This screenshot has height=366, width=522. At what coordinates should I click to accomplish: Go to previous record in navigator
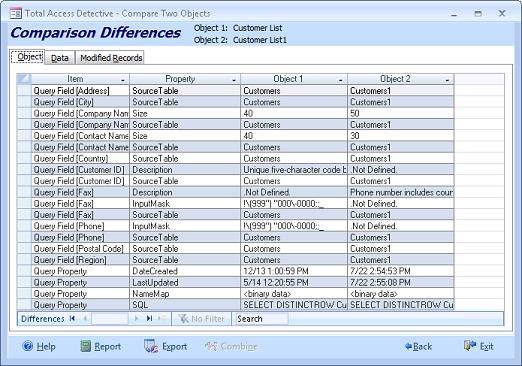coord(85,319)
